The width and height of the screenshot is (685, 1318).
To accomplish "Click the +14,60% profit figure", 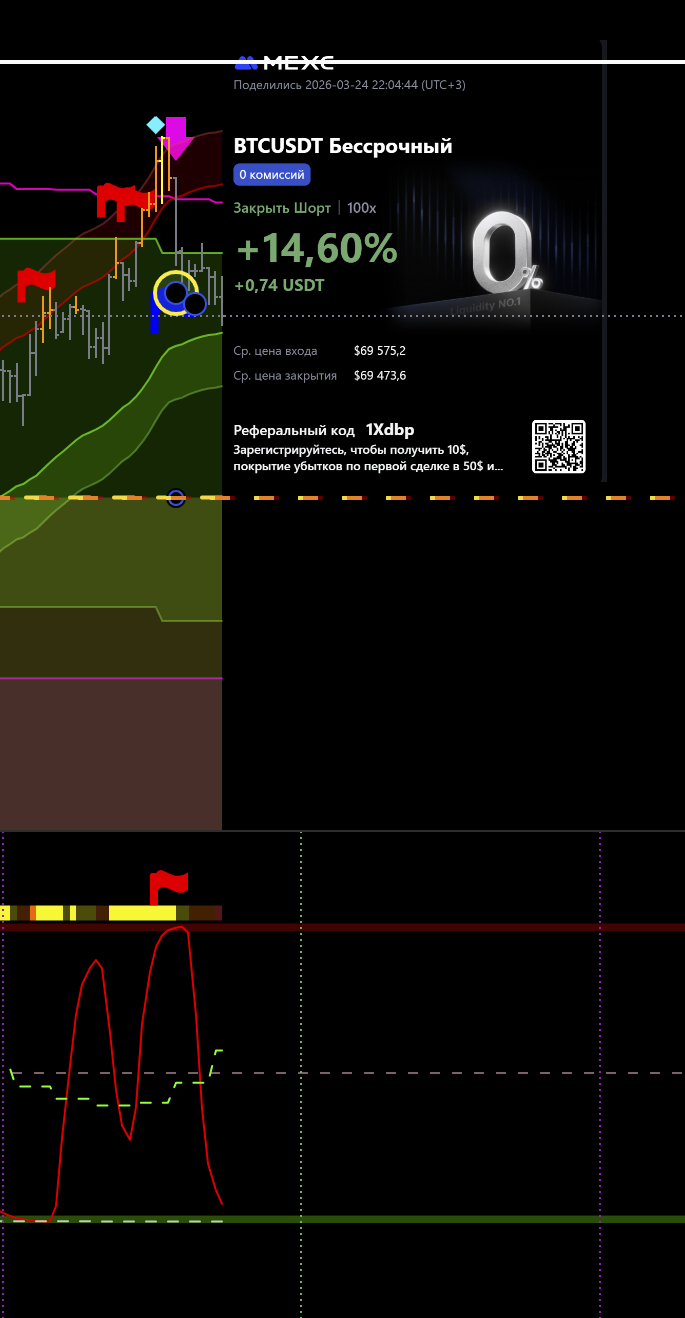I will click(x=316, y=249).
